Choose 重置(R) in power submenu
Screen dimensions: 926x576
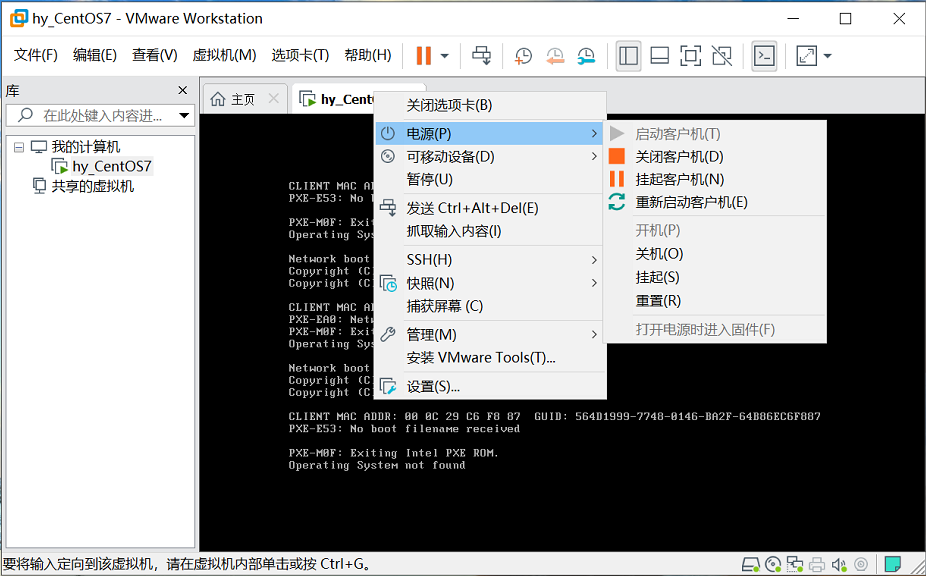(715, 301)
